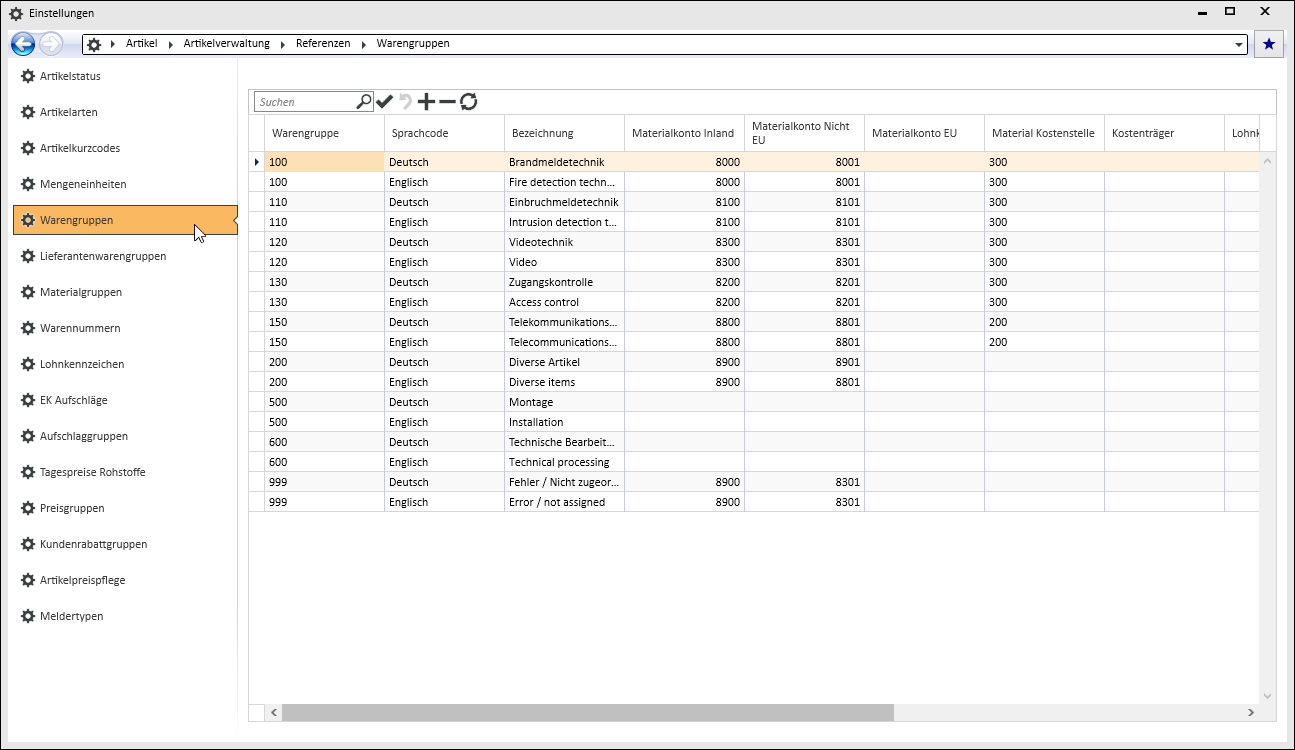Click the horizontal scrollbar thumb
1295x750 pixels.
(x=588, y=713)
